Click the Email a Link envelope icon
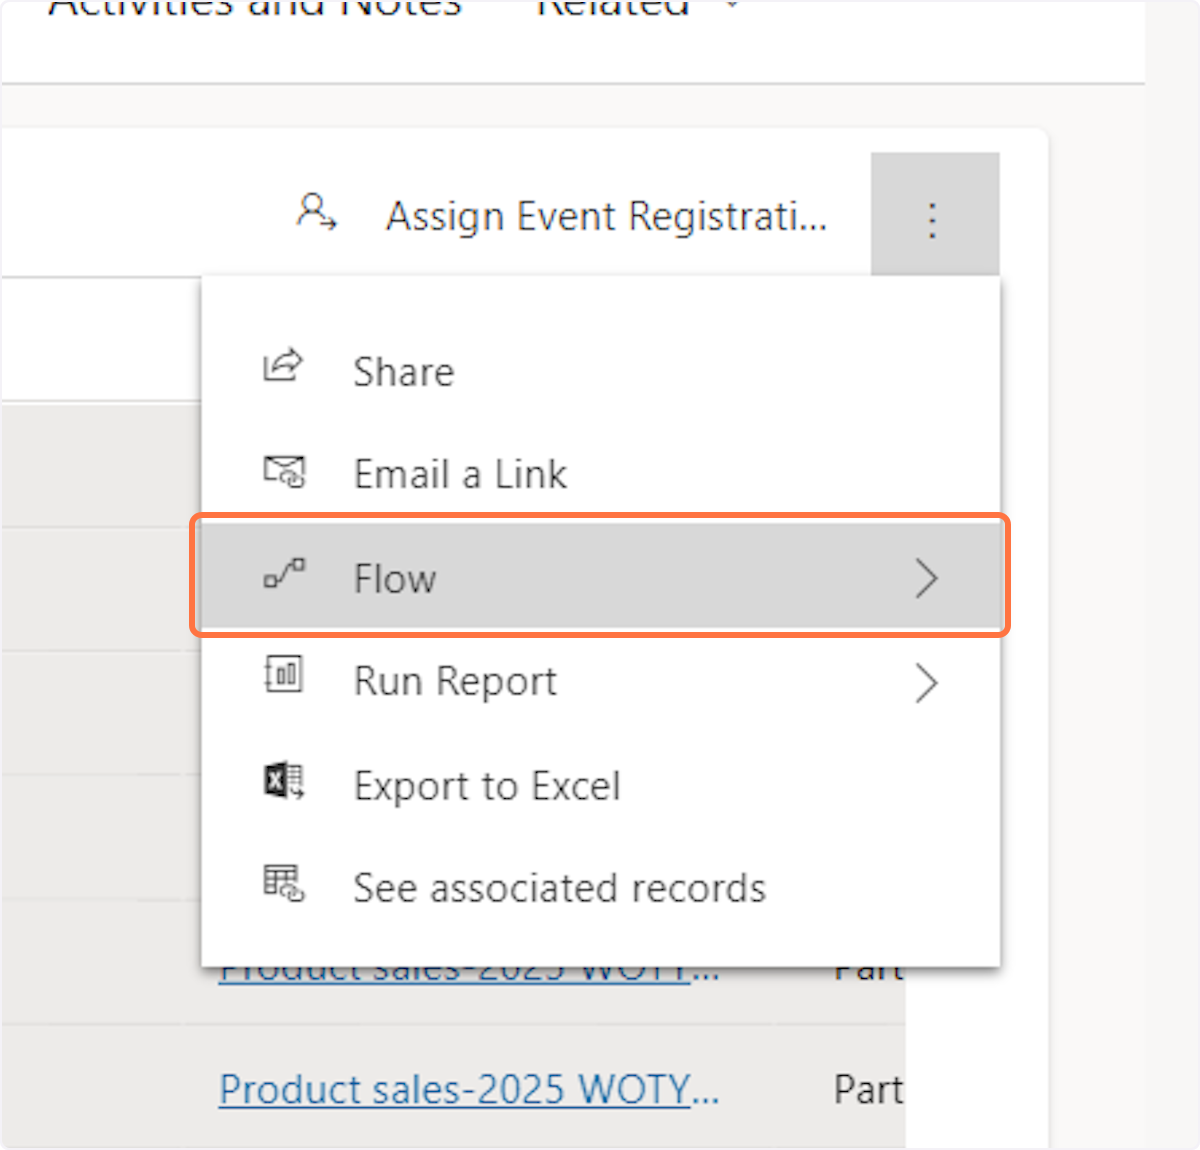 (284, 471)
